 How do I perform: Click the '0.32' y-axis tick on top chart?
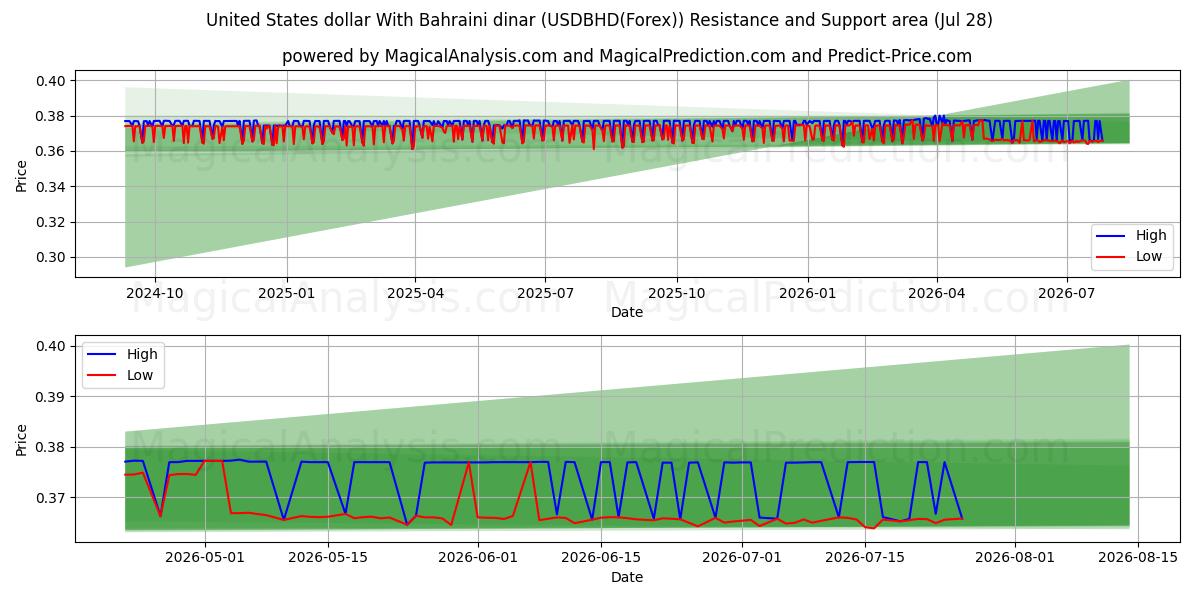(x=52, y=222)
